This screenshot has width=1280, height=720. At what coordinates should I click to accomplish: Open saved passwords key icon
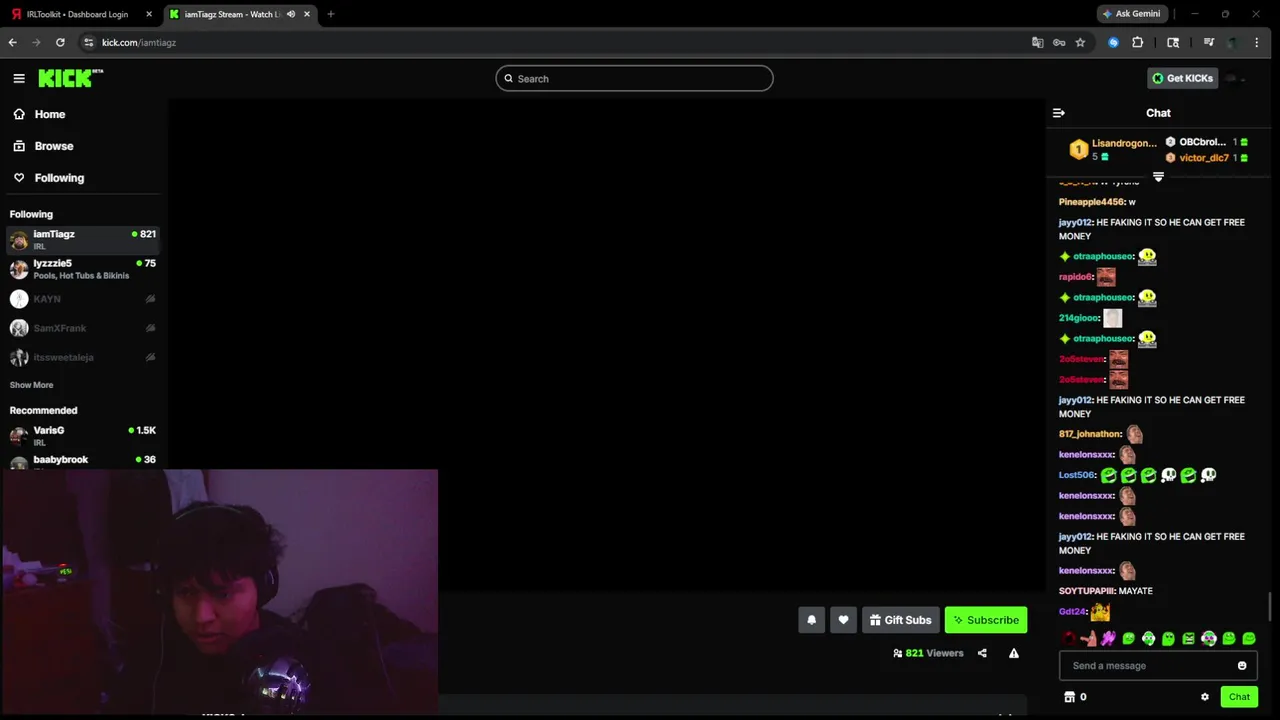coord(1059,42)
